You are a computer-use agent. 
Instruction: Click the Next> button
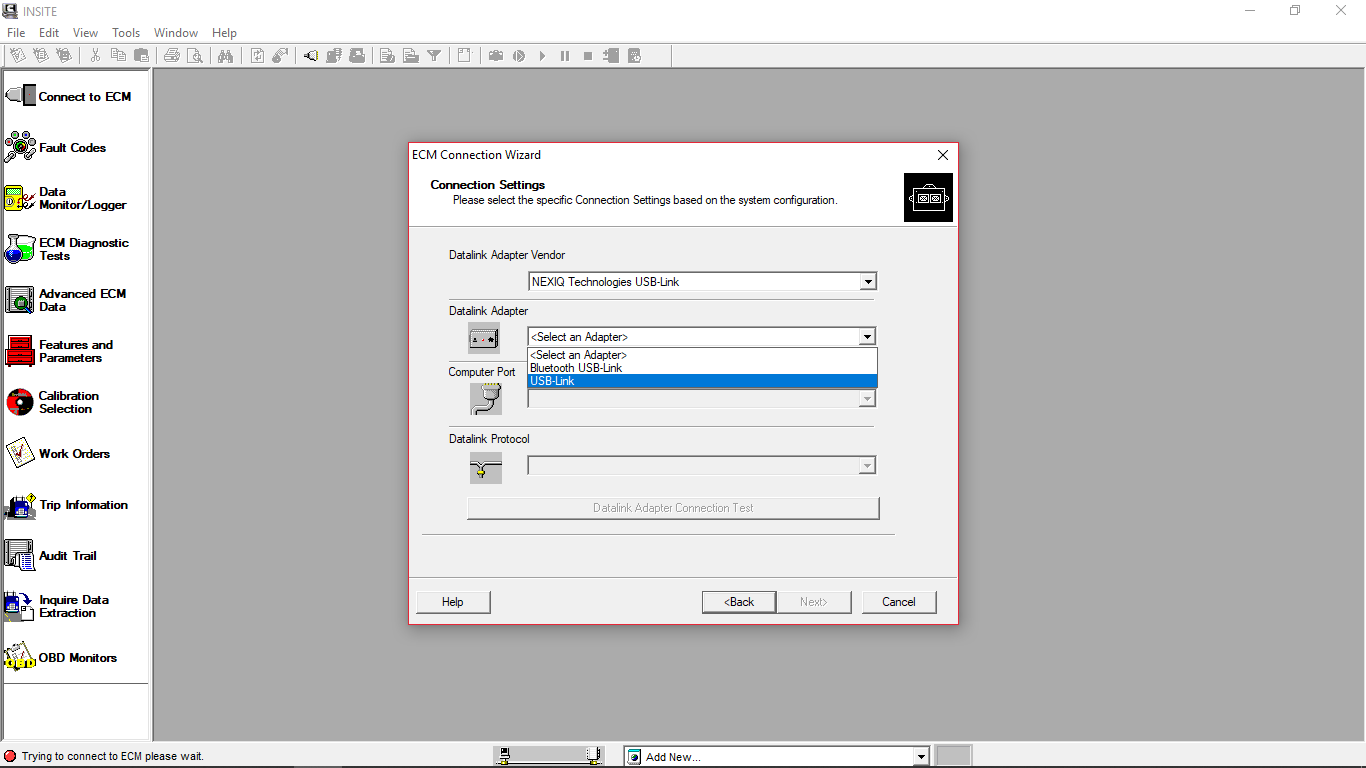coord(814,602)
